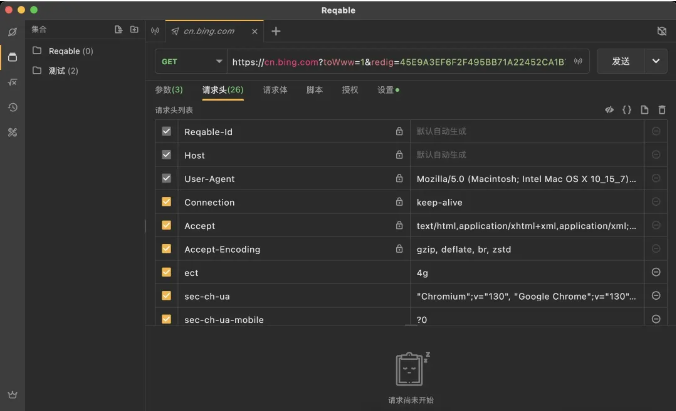Screen dimensions: 676x411
Task: Click the sec-ch-ua-mobile header name
Action: [x=224, y=320]
